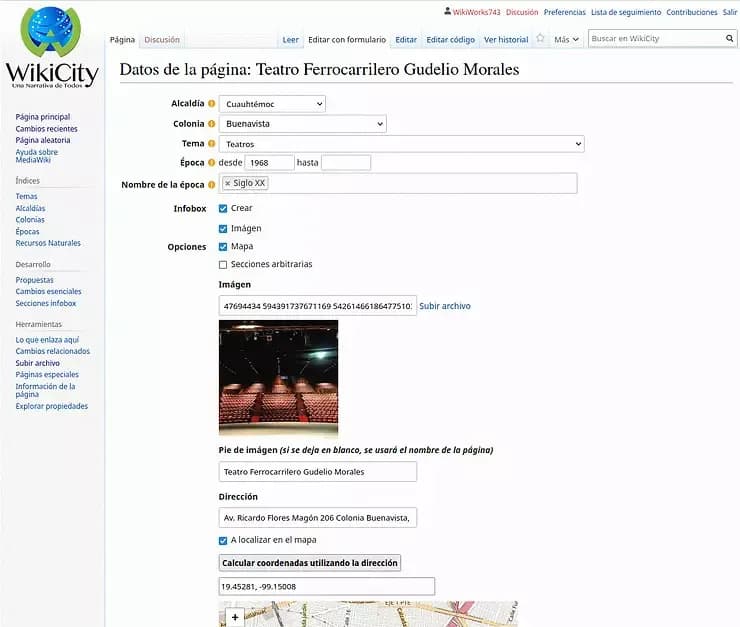The image size is (740, 627).
Task: Open the Ver historial tab
Action: click(x=506, y=40)
